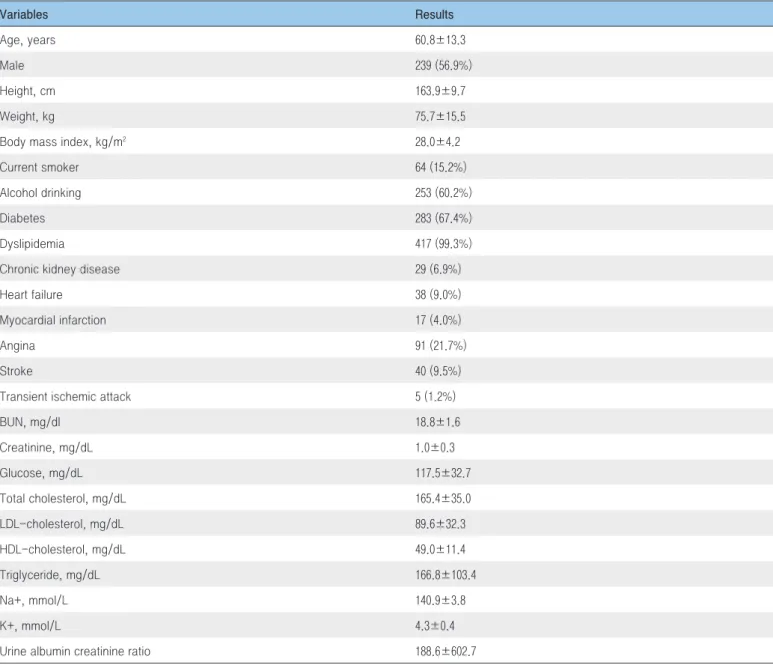
Task: Click the 'Myocardial infarction' label
Action: (53, 320)
